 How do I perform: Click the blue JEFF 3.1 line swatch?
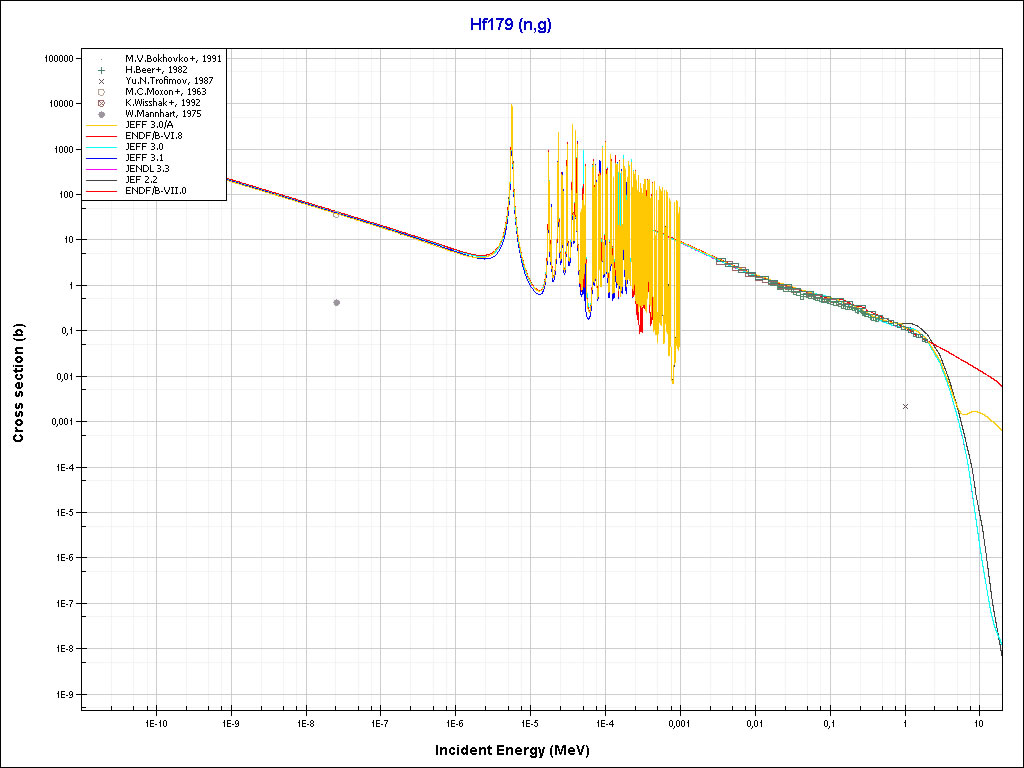(102, 158)
